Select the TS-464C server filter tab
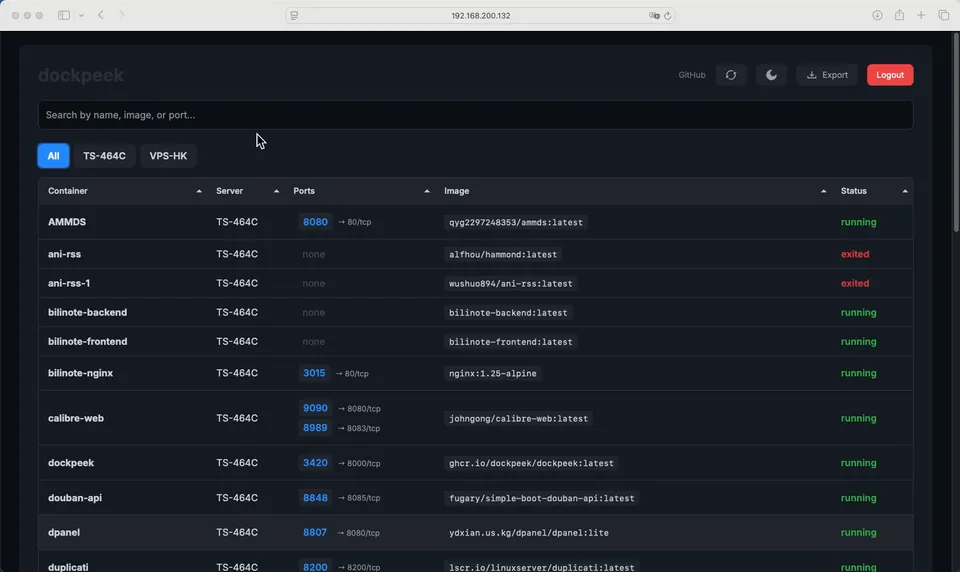Screen dimensions: 960x572 pos(104,156)
